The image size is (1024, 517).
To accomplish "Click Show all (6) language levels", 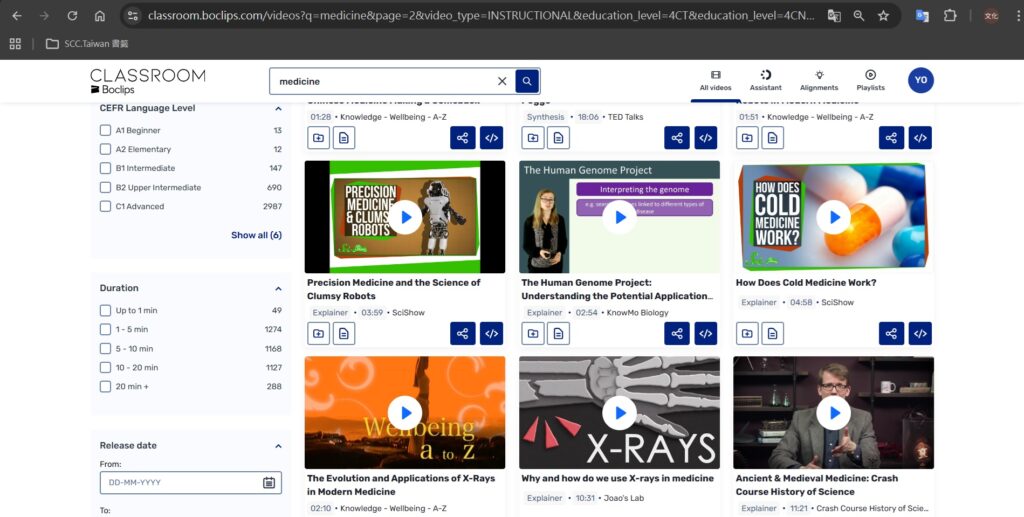I will (x=256, y=235).
